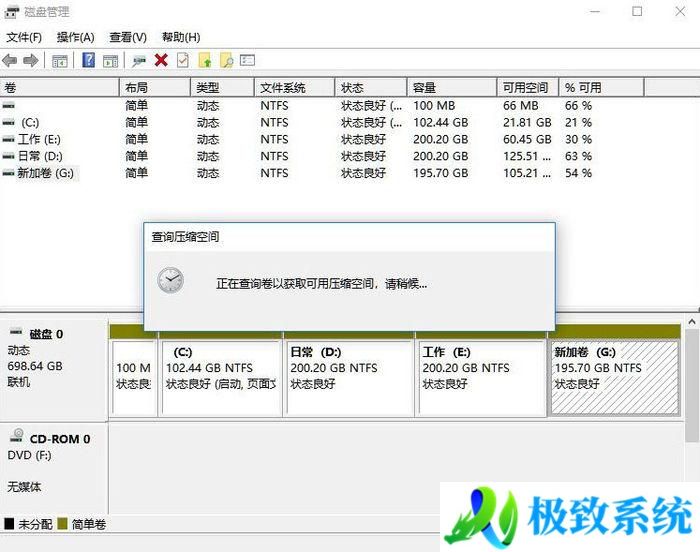Click the 查询压缩空间 dialog title
Image resolution: width=700 pixels, height=552 pixels.
[x=185, y=237]
